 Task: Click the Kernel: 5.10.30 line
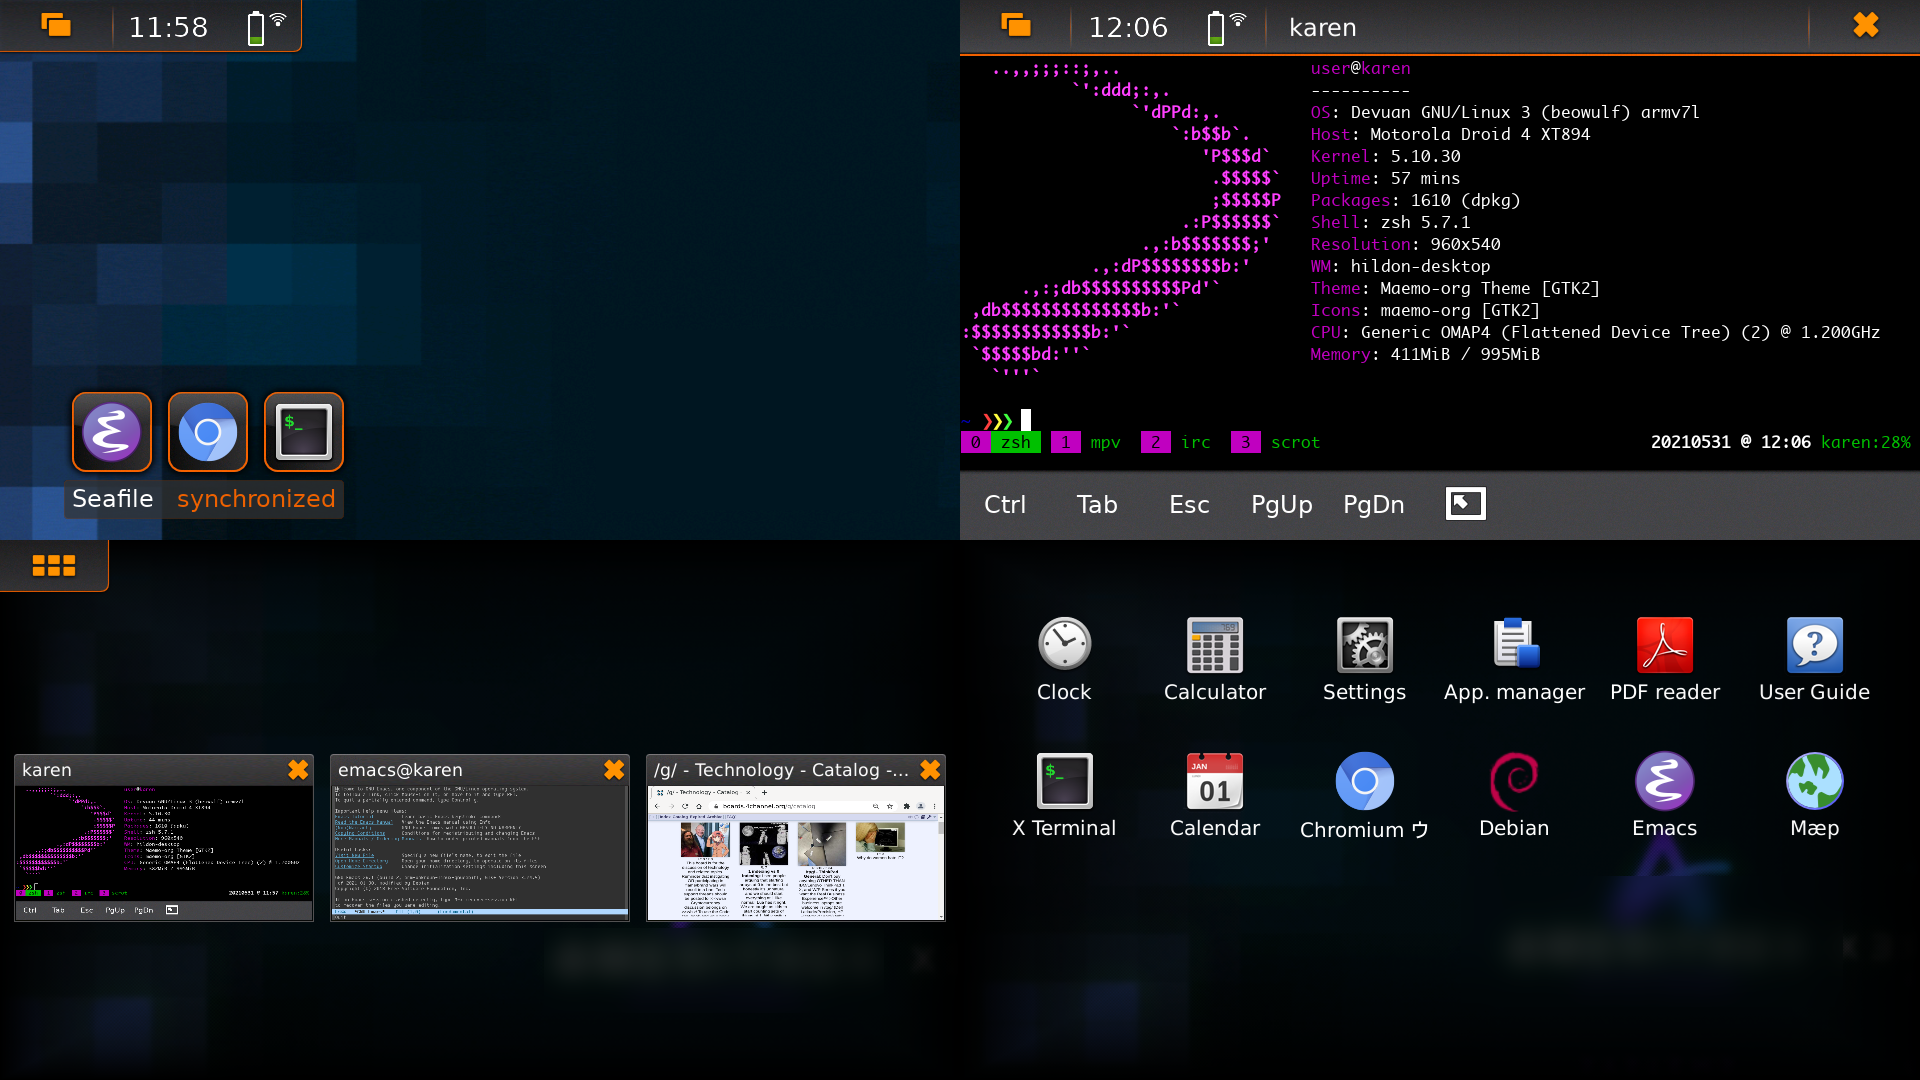click(x=1386, y=156)
